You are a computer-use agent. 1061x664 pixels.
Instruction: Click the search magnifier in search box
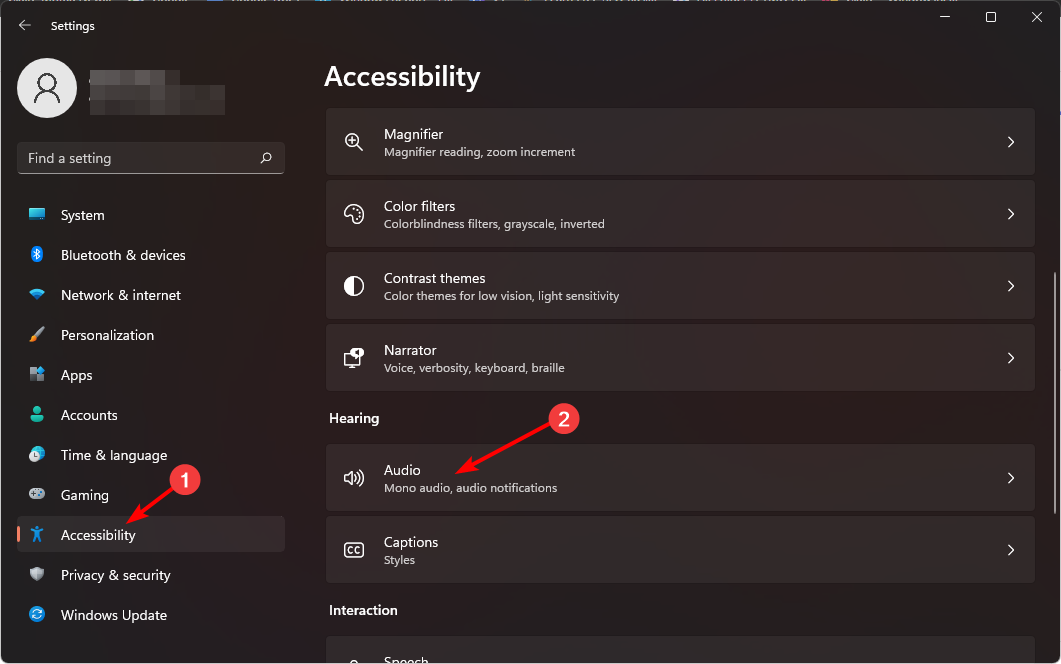click(266, 158)
